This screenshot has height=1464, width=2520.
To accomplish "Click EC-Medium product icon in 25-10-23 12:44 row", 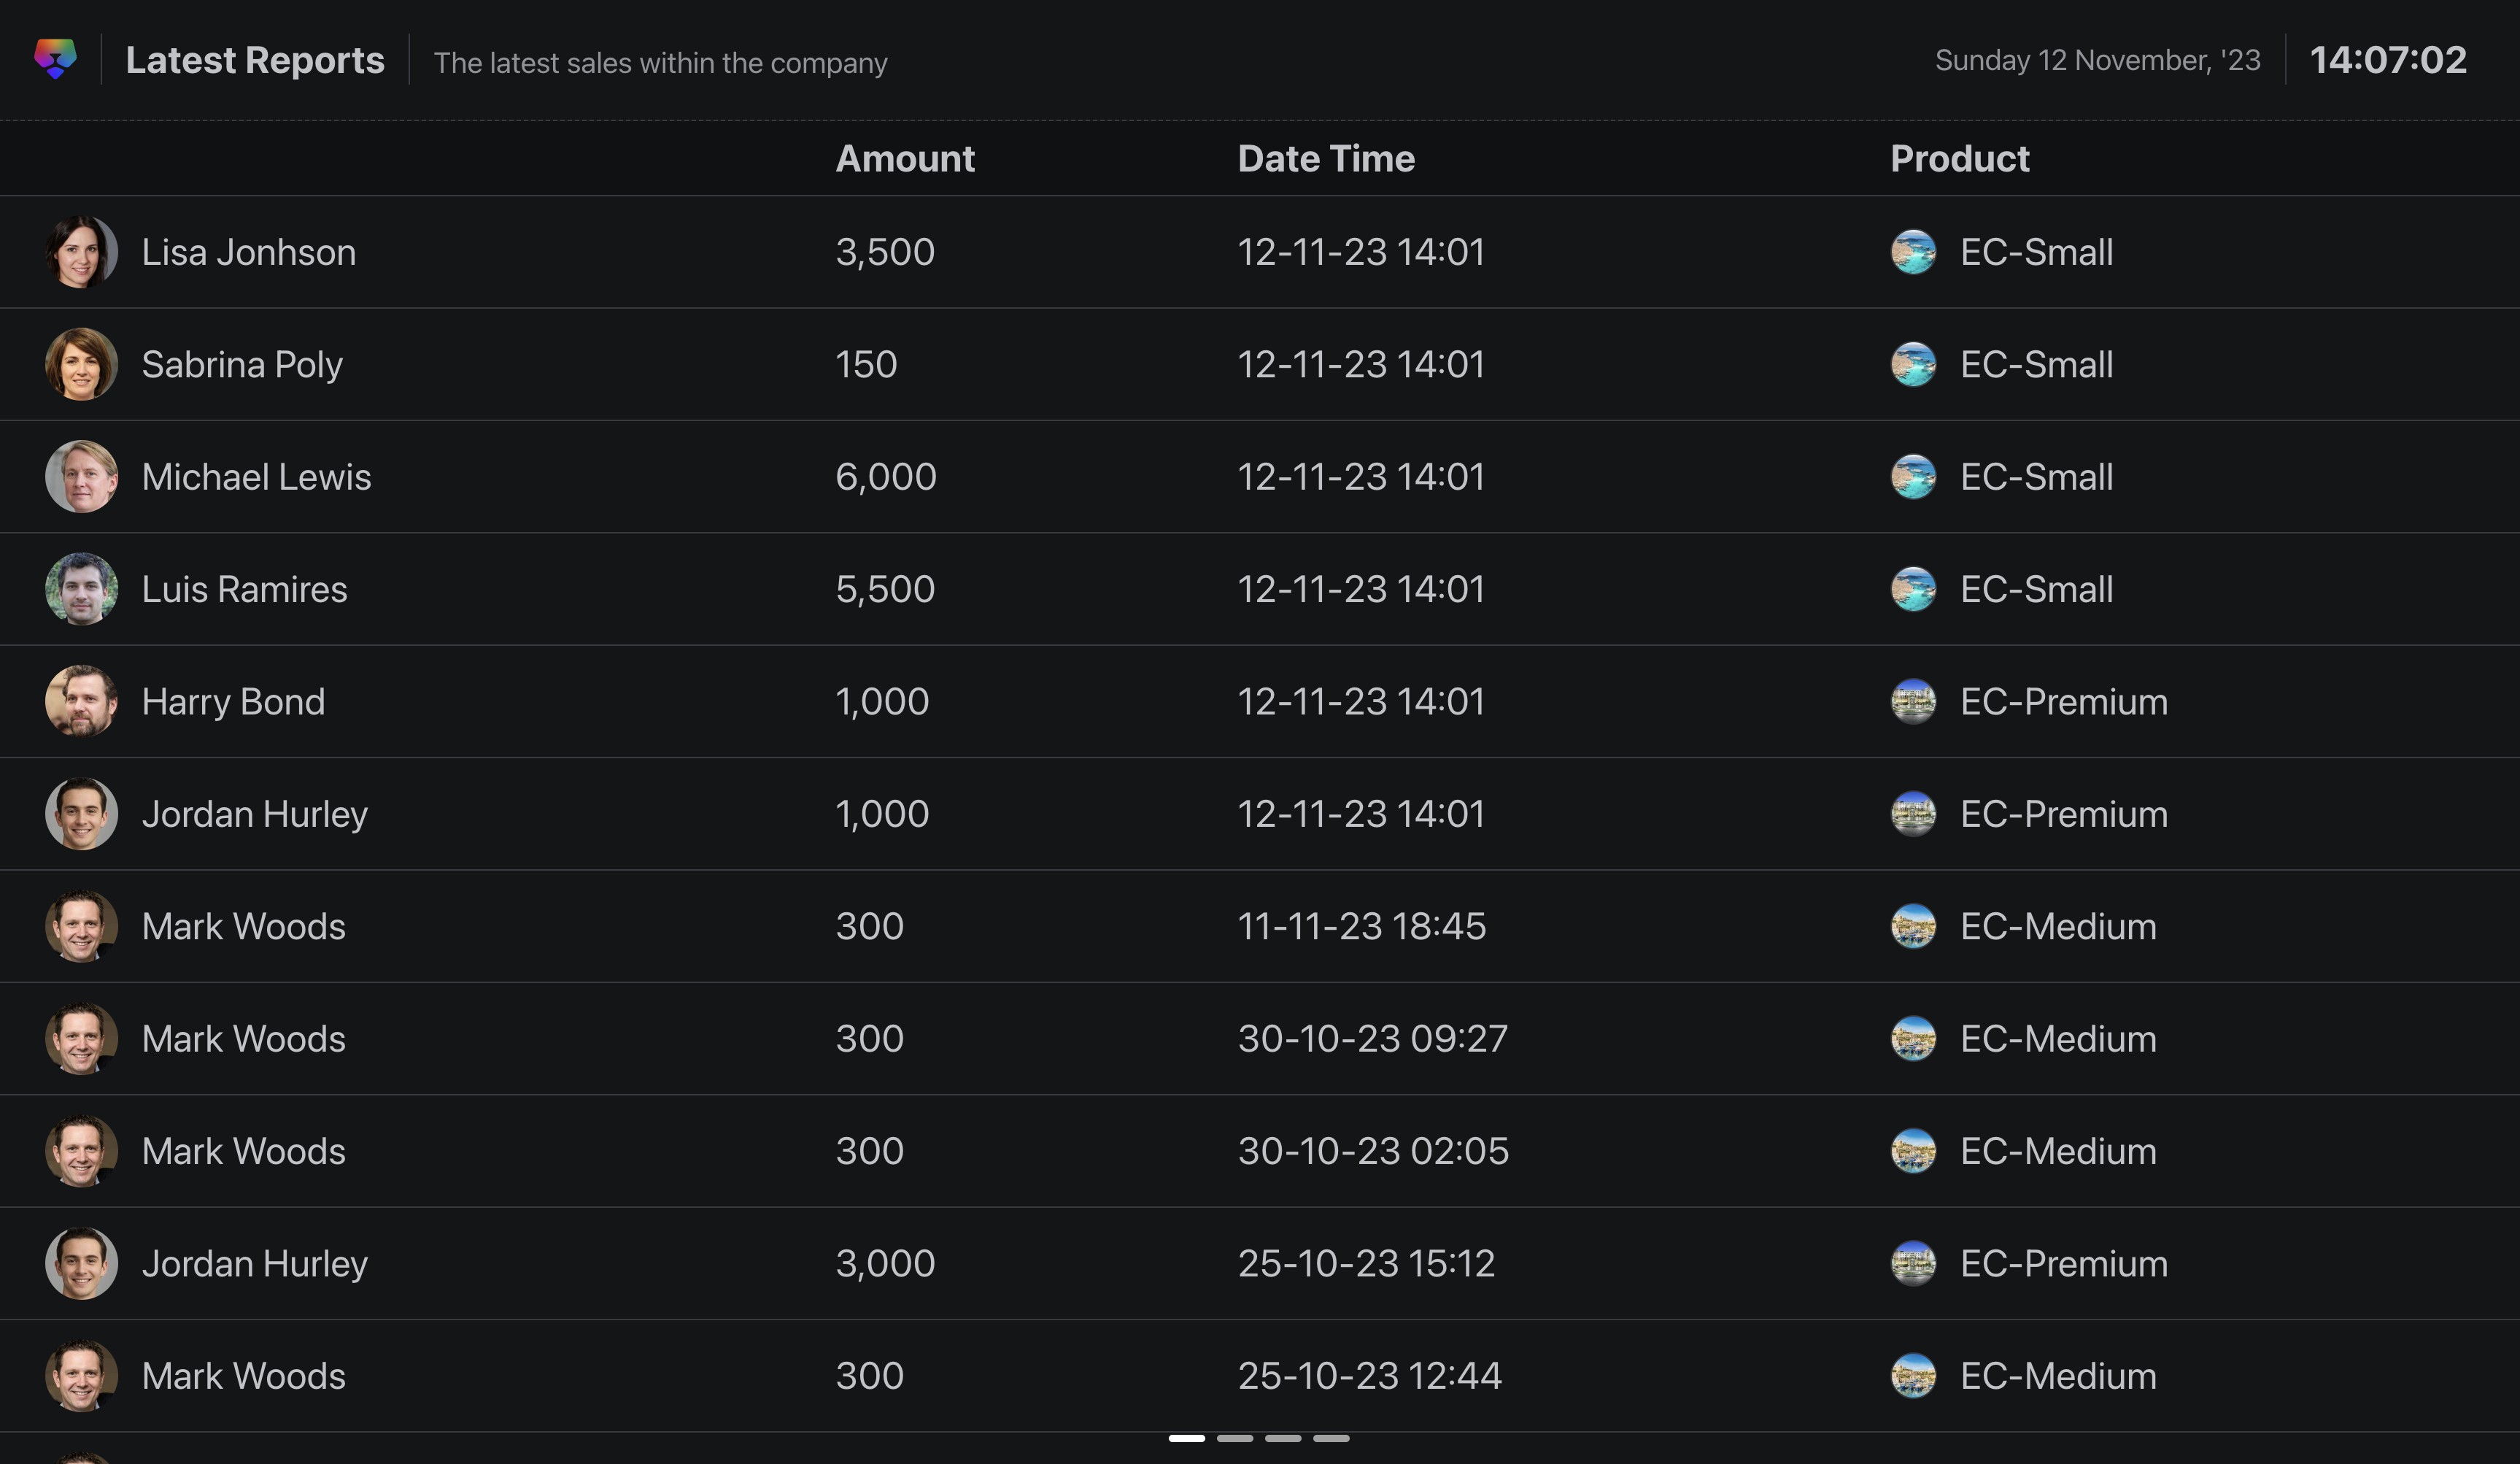I will tap(1913, 1376).
